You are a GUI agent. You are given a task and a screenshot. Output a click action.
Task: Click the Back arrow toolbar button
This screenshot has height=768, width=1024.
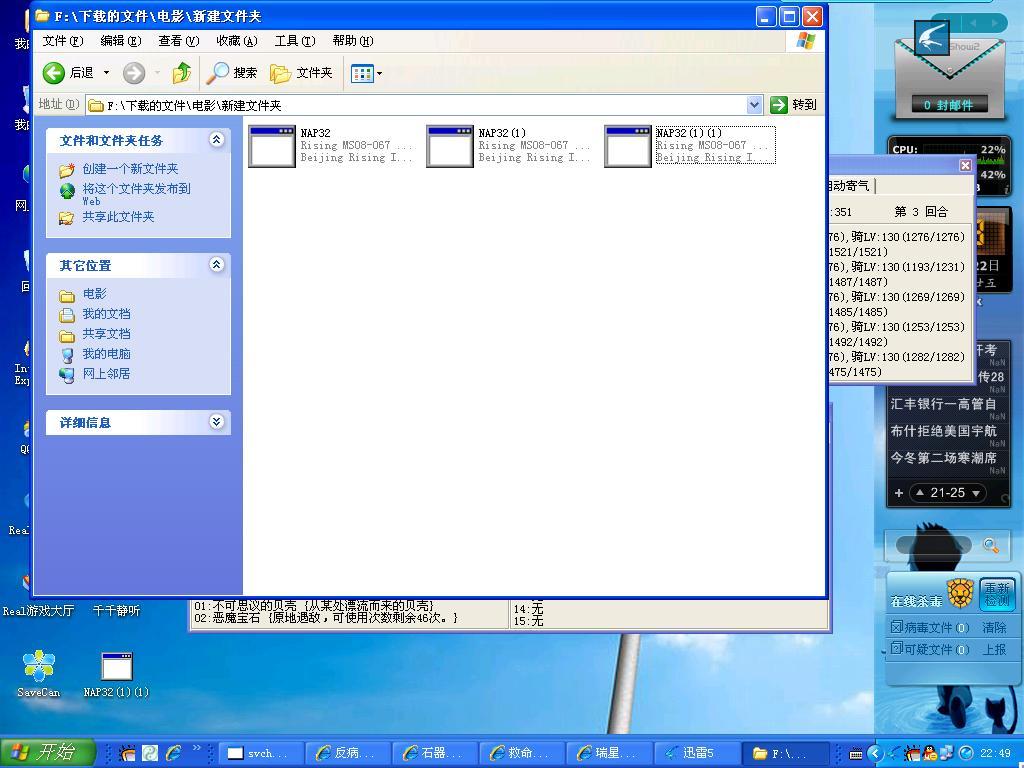pos(54,73)
